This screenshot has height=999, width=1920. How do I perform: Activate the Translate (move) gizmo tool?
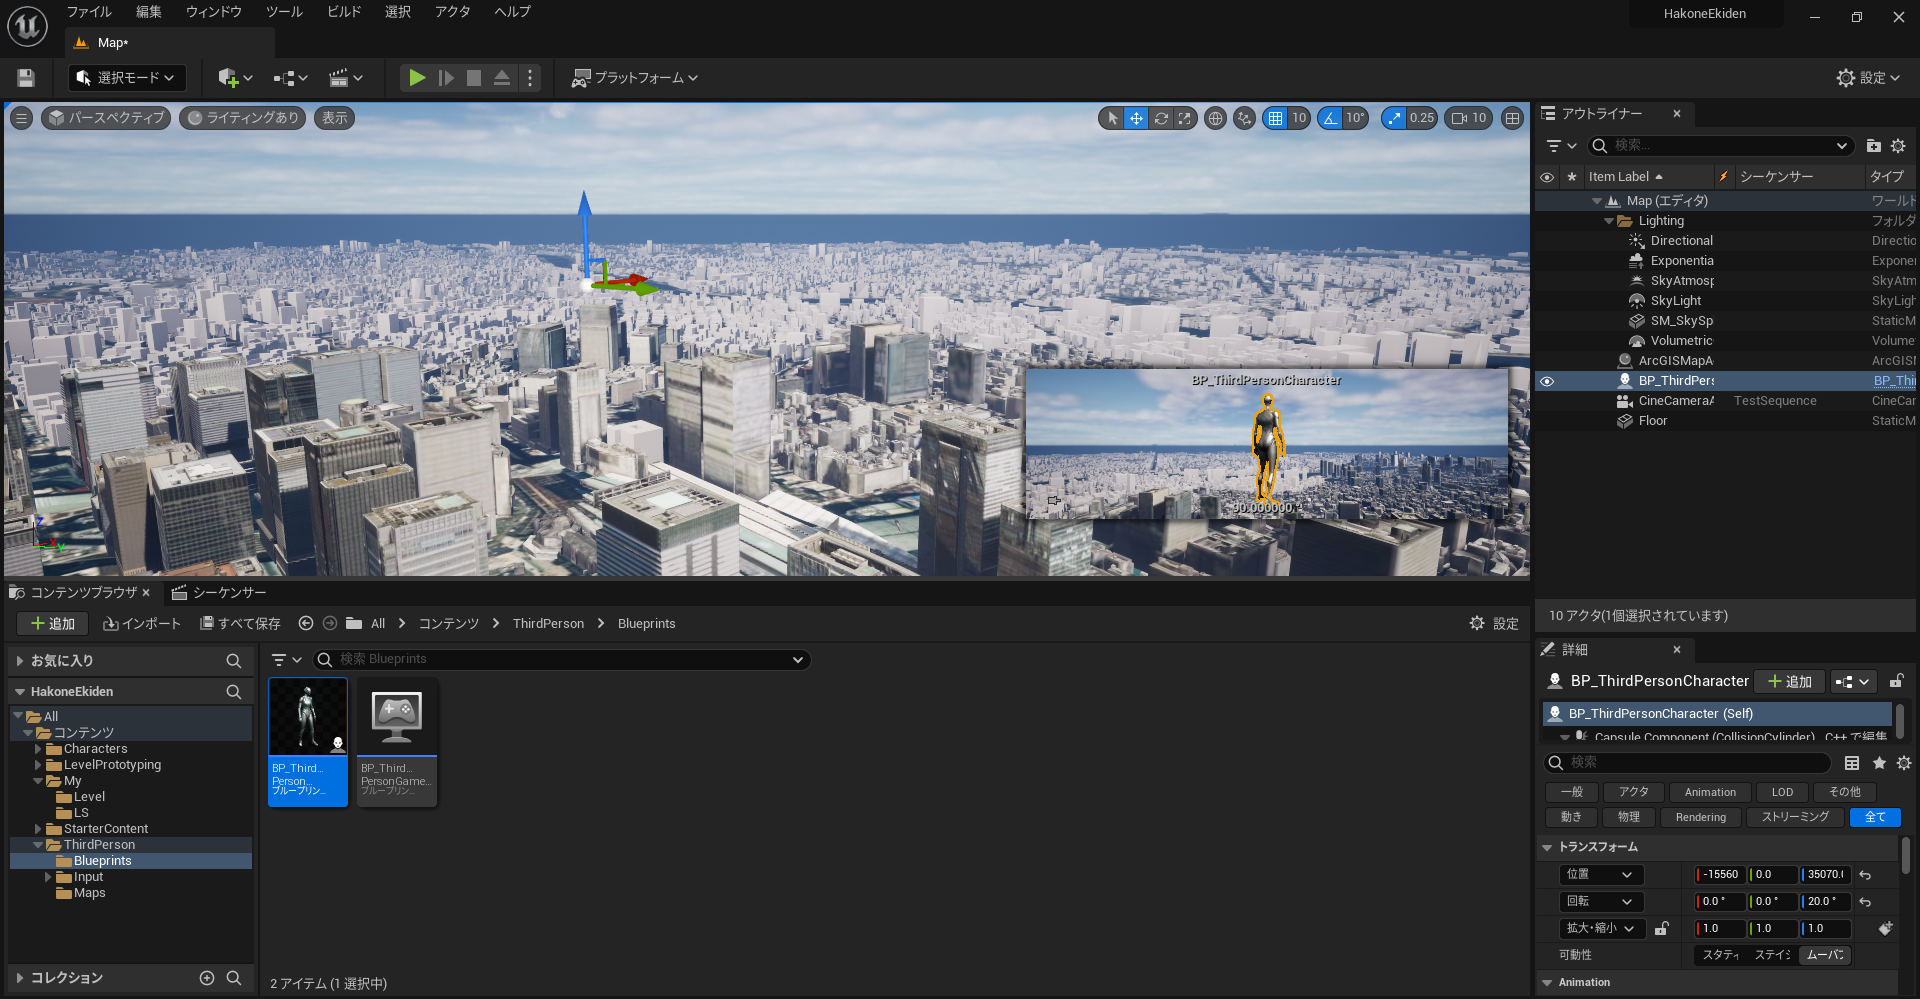[x=1136, y=118]
